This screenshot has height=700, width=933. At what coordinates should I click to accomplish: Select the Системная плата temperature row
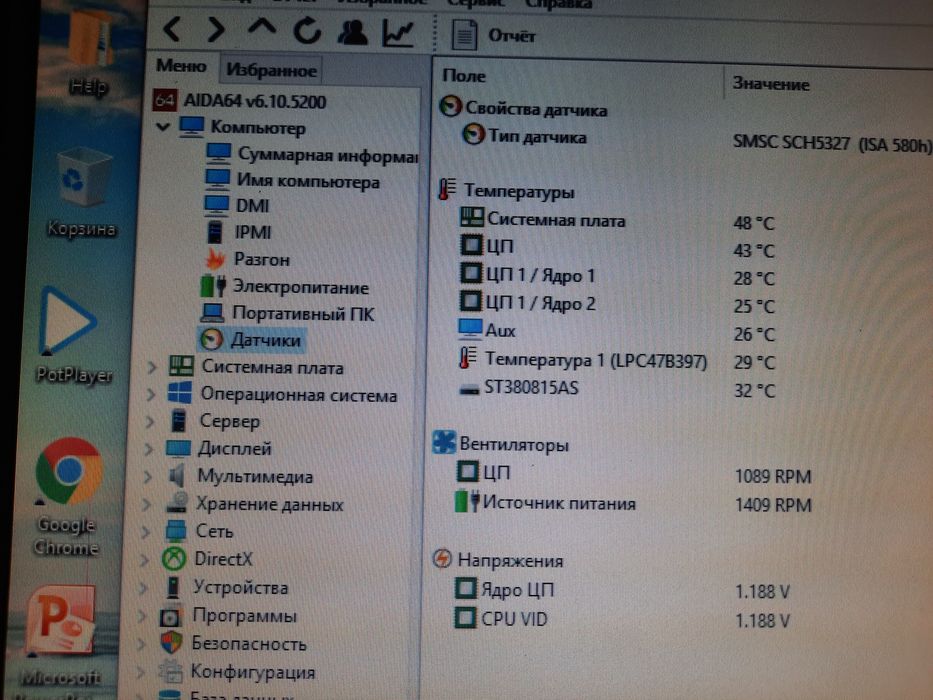click(x=543, y=219)
